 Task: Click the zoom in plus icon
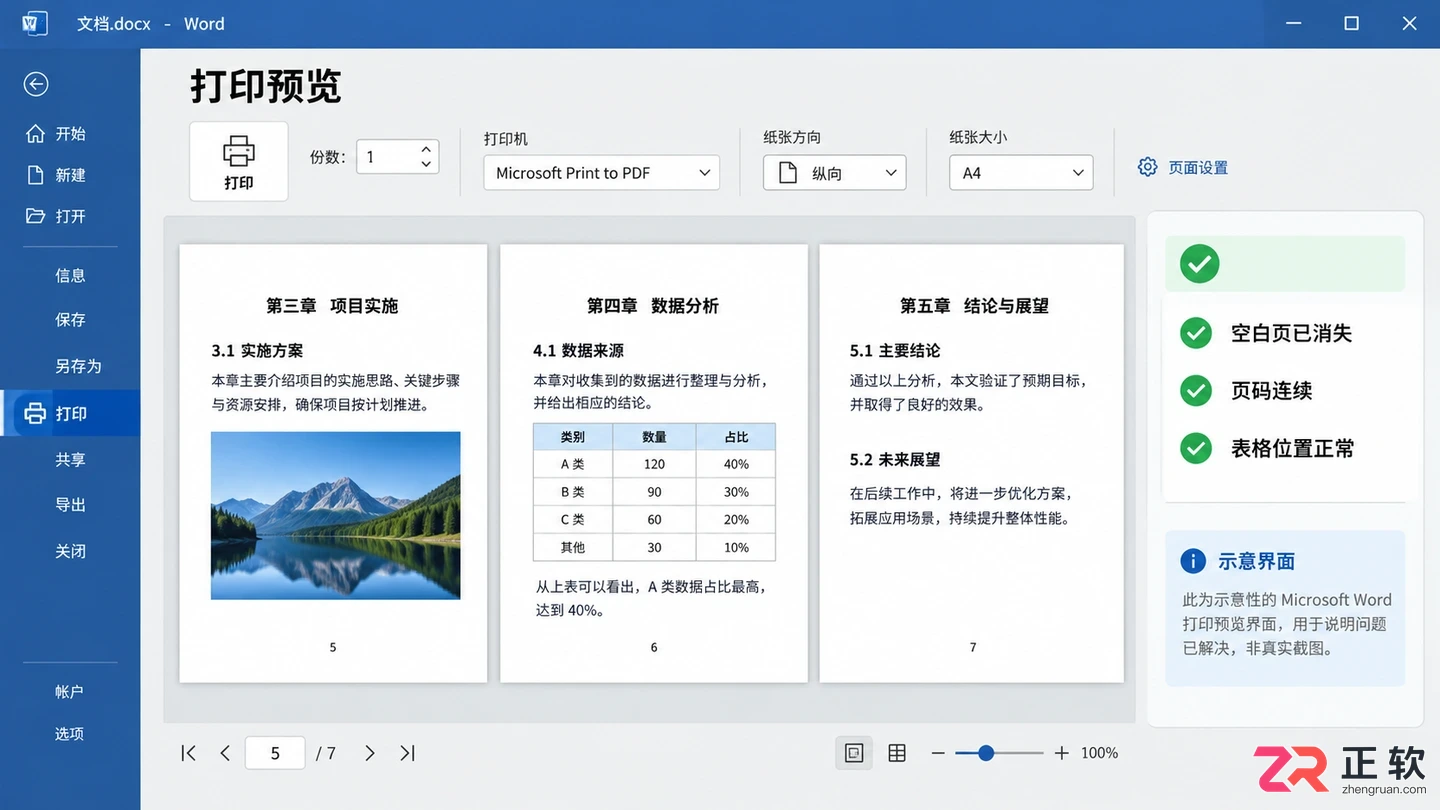[1062, 753]
